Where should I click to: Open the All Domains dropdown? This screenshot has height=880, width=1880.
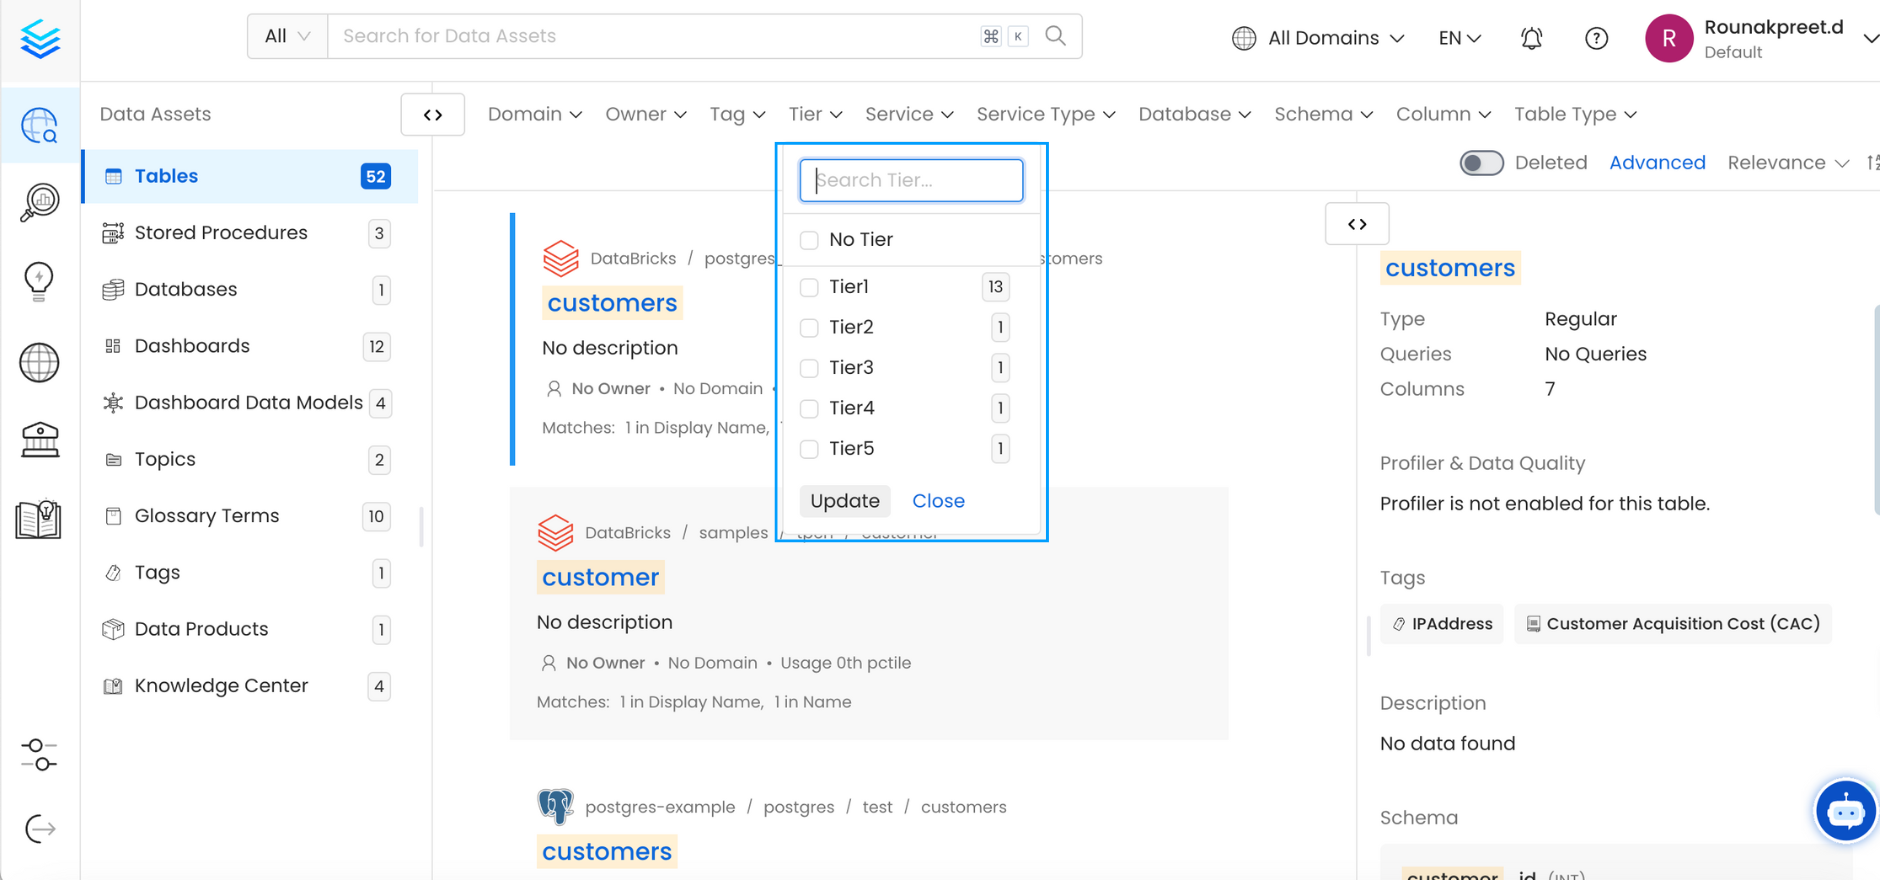(x=1318, y=38)
